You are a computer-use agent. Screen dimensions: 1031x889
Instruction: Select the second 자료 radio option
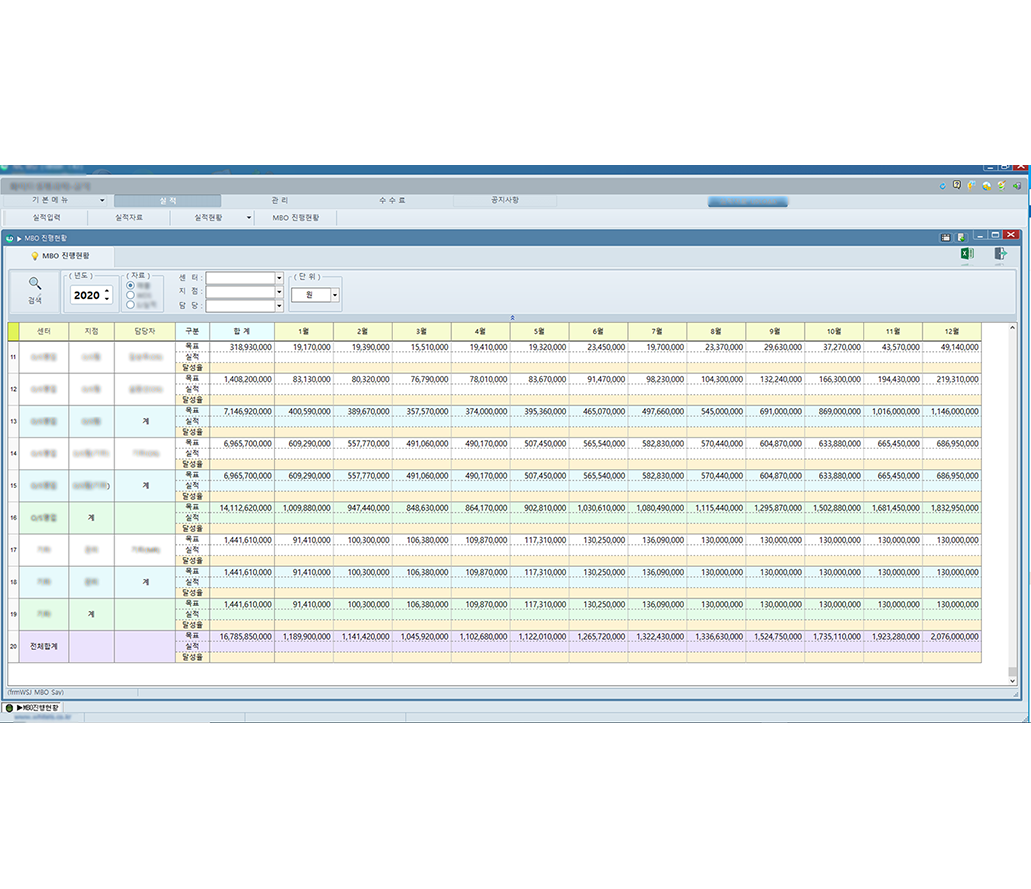(x=131, y=295)
